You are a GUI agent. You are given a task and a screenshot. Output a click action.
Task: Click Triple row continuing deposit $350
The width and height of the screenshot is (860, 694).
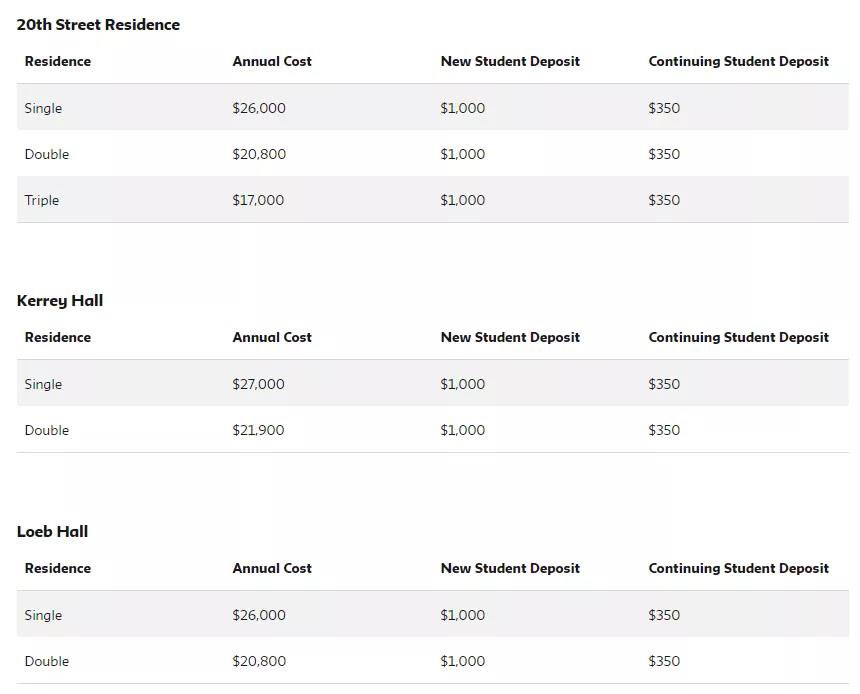(664, 200)
